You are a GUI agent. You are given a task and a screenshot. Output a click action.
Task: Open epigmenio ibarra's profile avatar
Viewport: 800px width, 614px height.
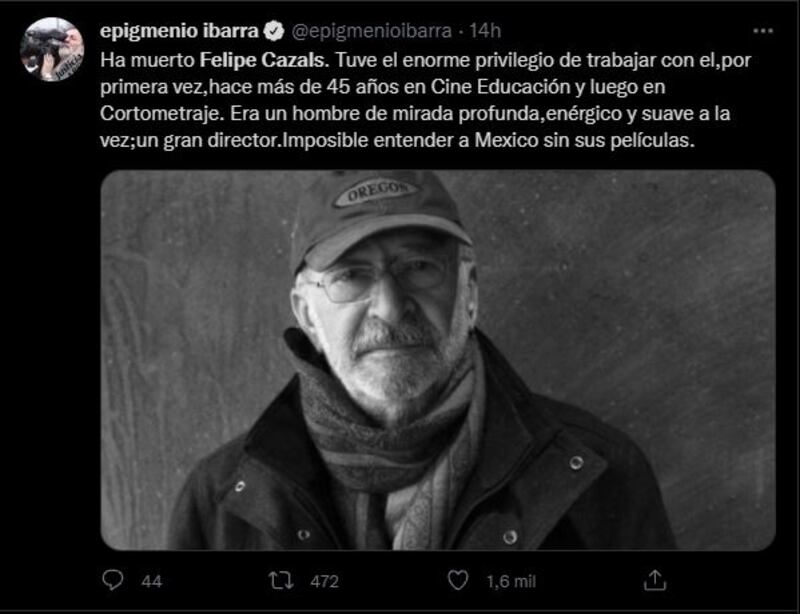coord(52,50)
